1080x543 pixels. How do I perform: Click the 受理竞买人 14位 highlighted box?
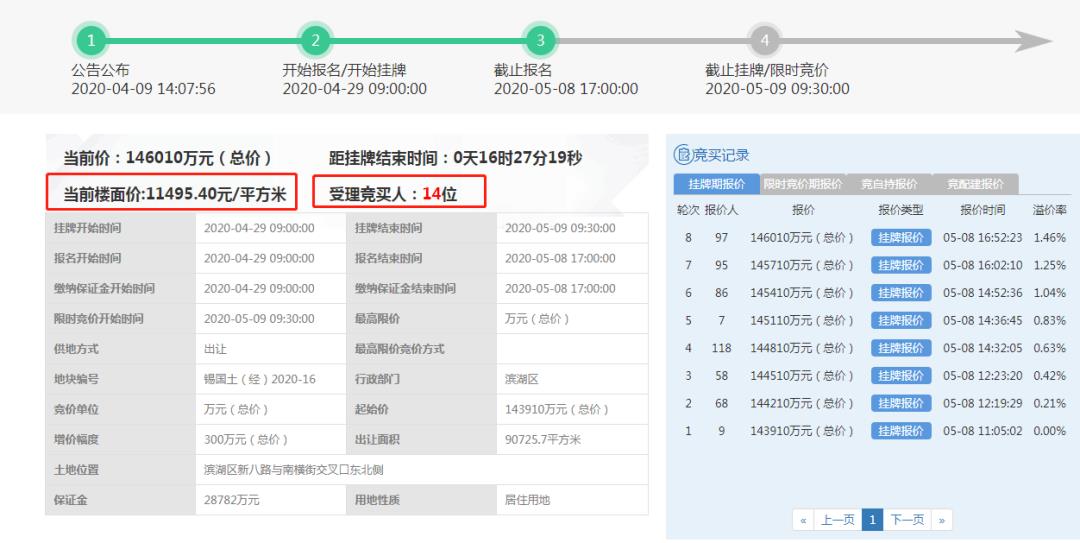pyautogui.click(x=399, y=194)
